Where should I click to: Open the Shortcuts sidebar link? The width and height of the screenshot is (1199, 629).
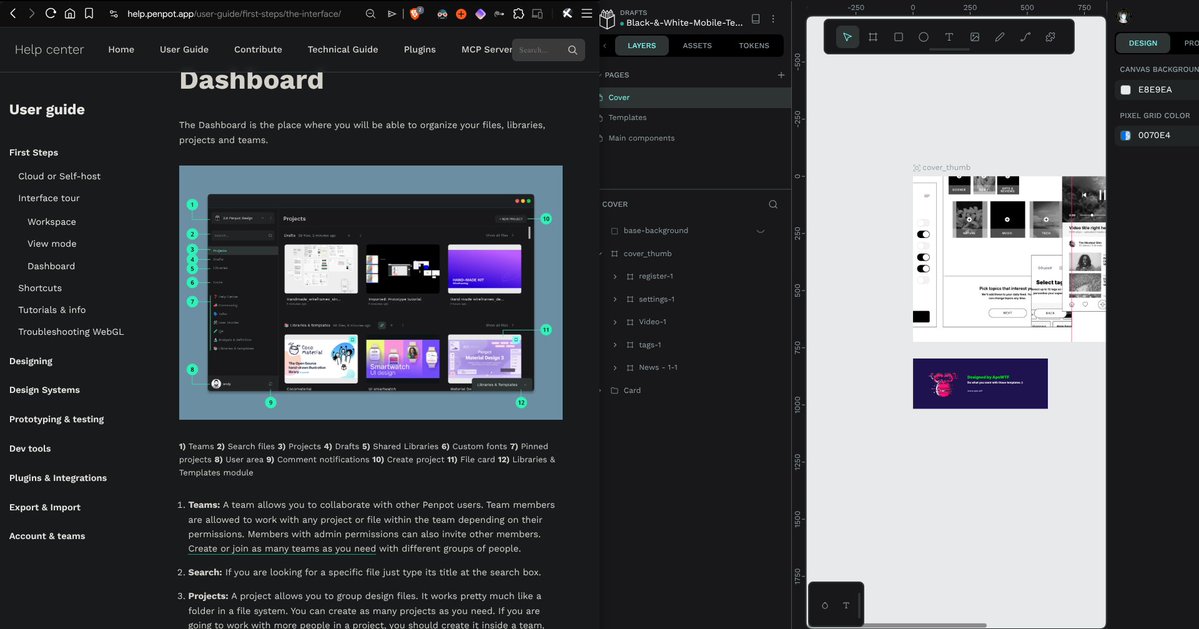point(40,288)
